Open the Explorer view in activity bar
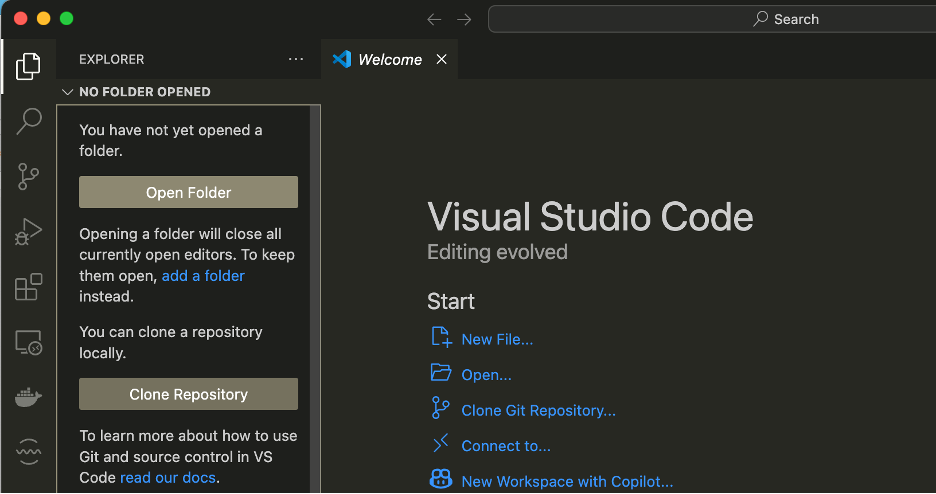The height and width of the screenshot is (494, 936). click(x=28, y=67)
